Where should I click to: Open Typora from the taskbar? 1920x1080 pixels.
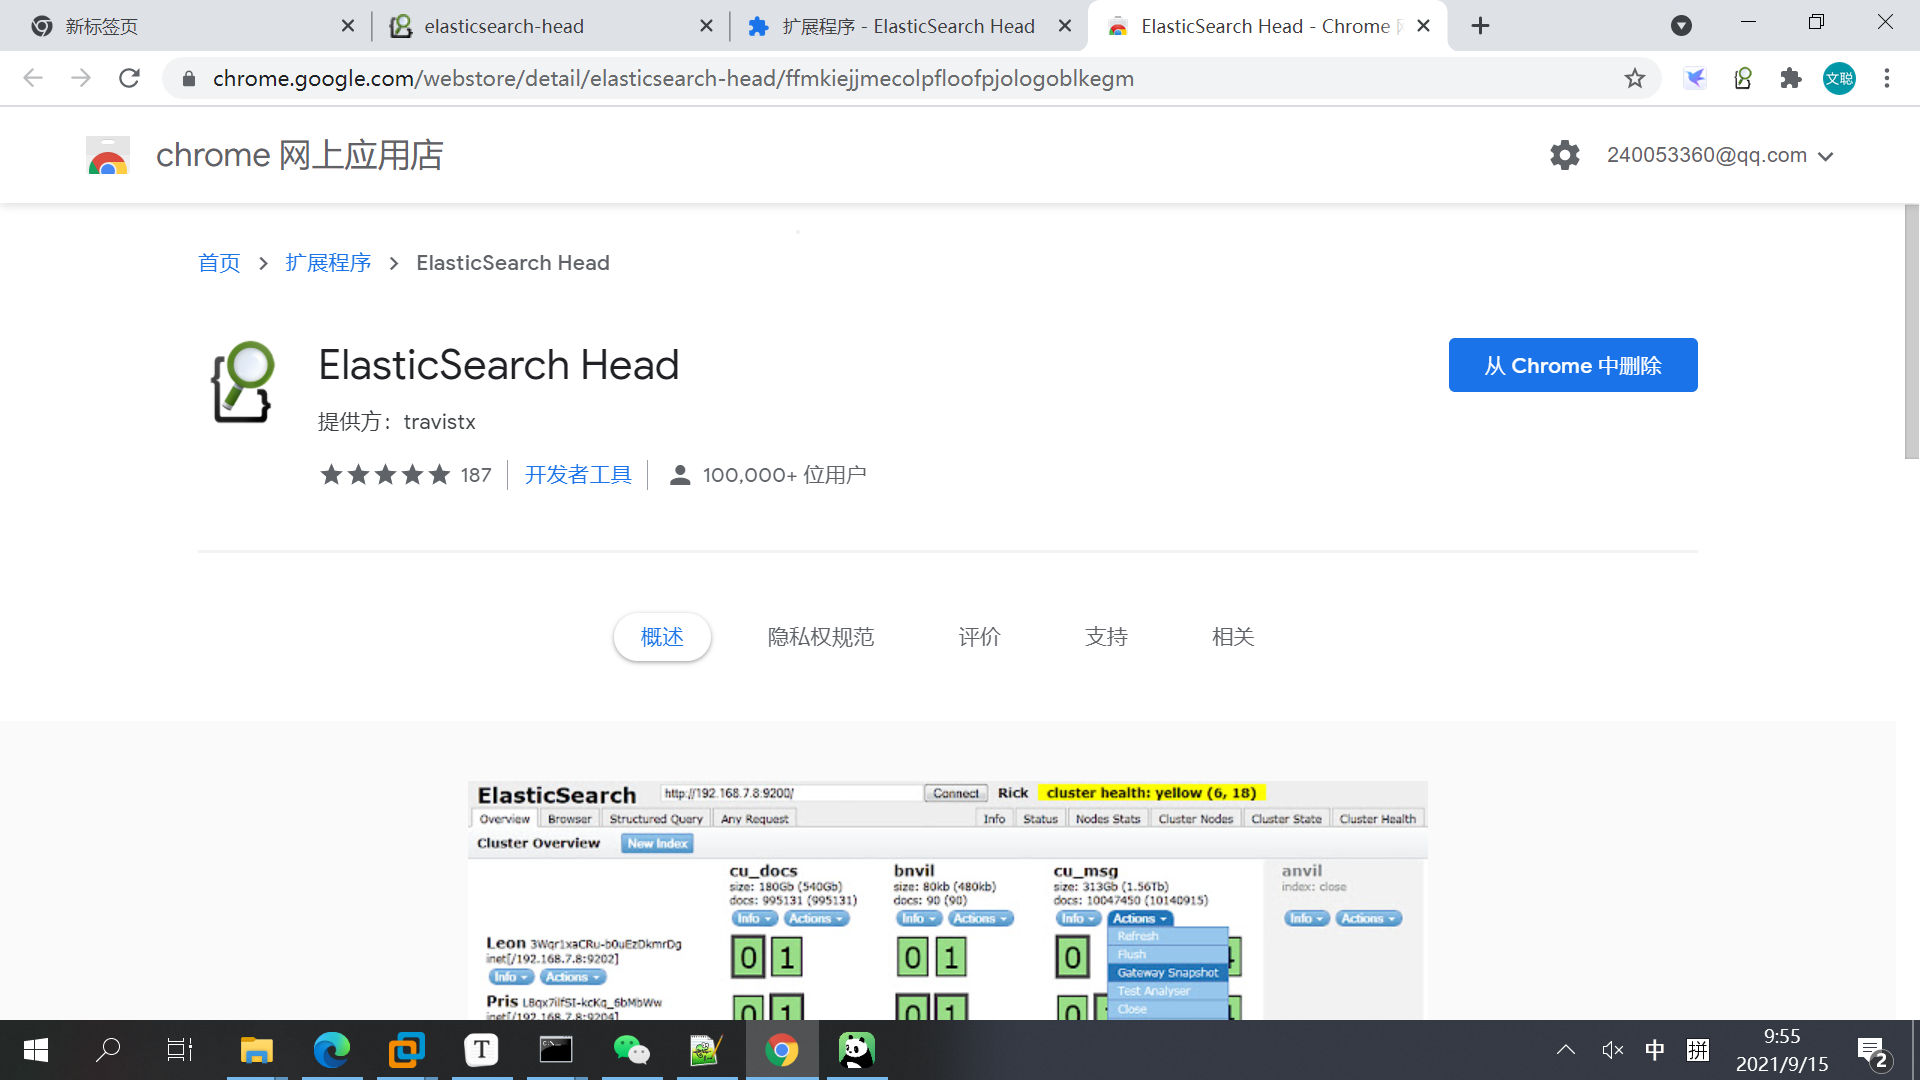(x=481, y=1050)
